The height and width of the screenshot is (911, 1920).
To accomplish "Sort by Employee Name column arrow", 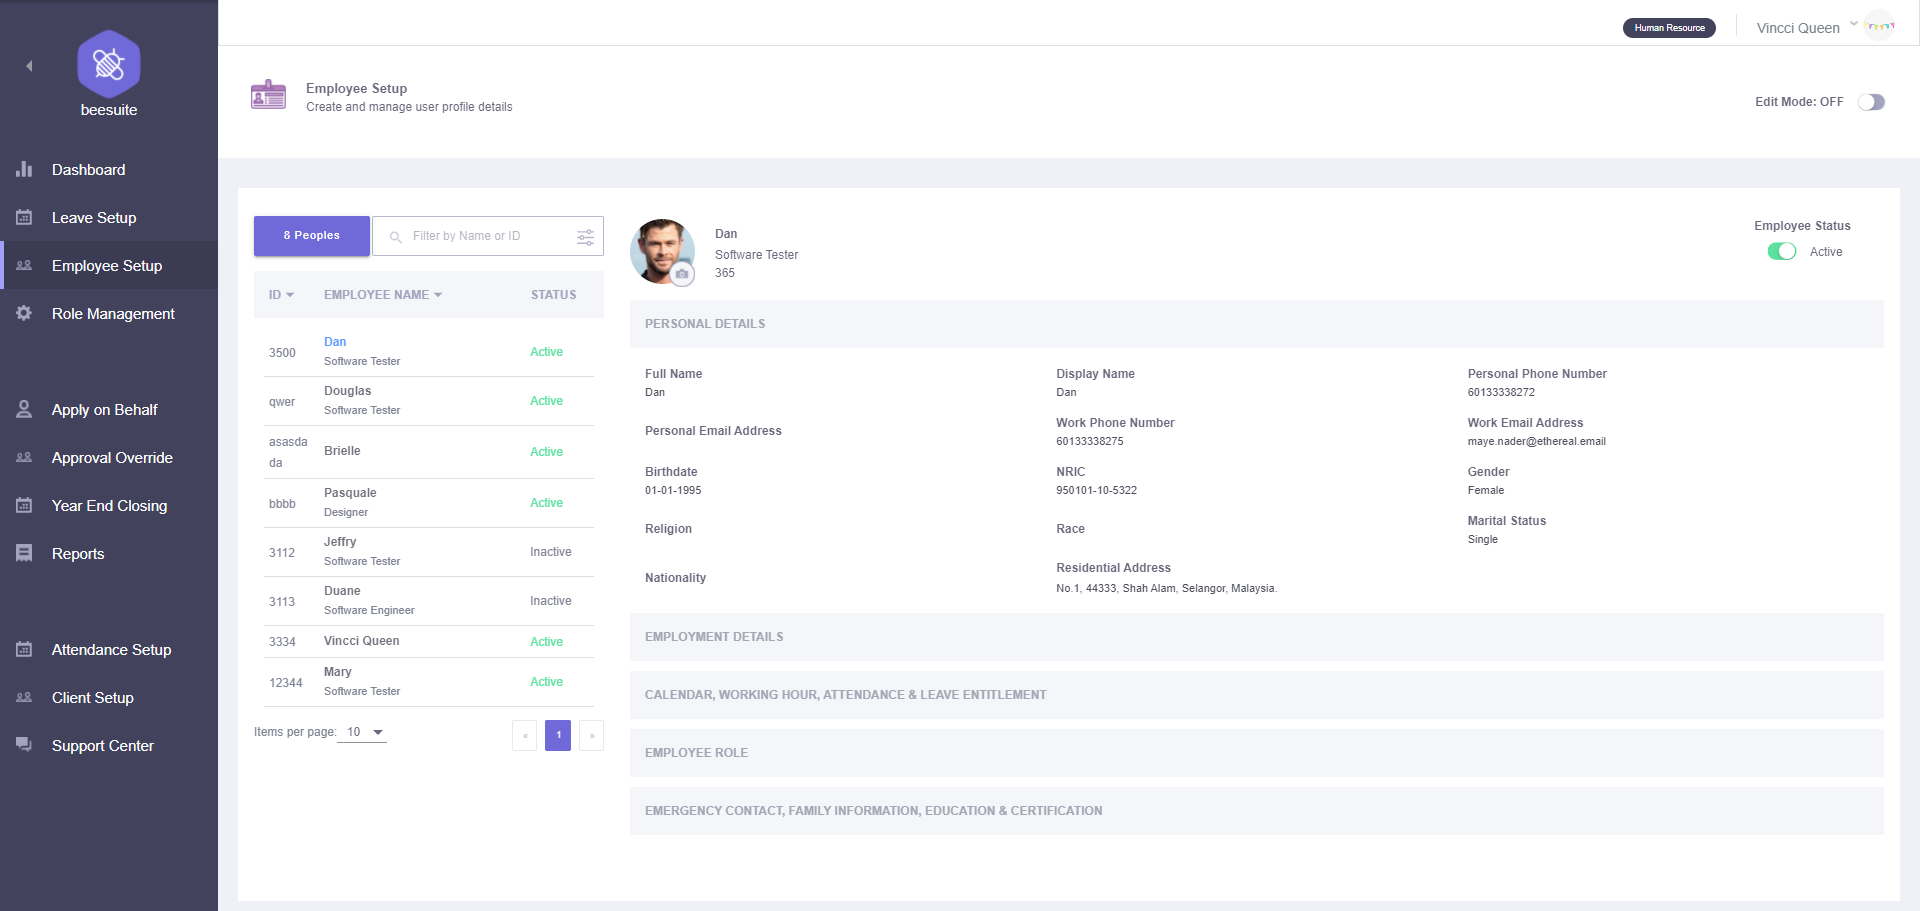I will pos(438,295).
